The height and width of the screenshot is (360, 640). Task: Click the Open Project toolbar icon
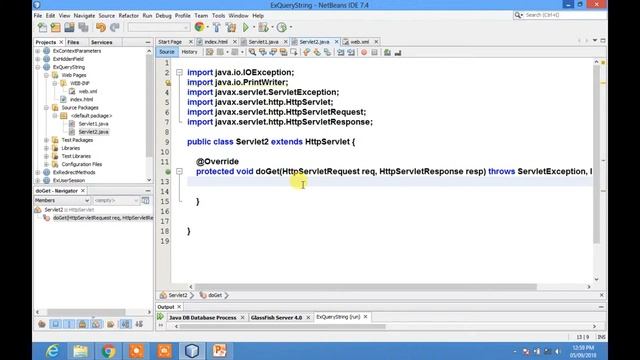click(x=69, y=27)
